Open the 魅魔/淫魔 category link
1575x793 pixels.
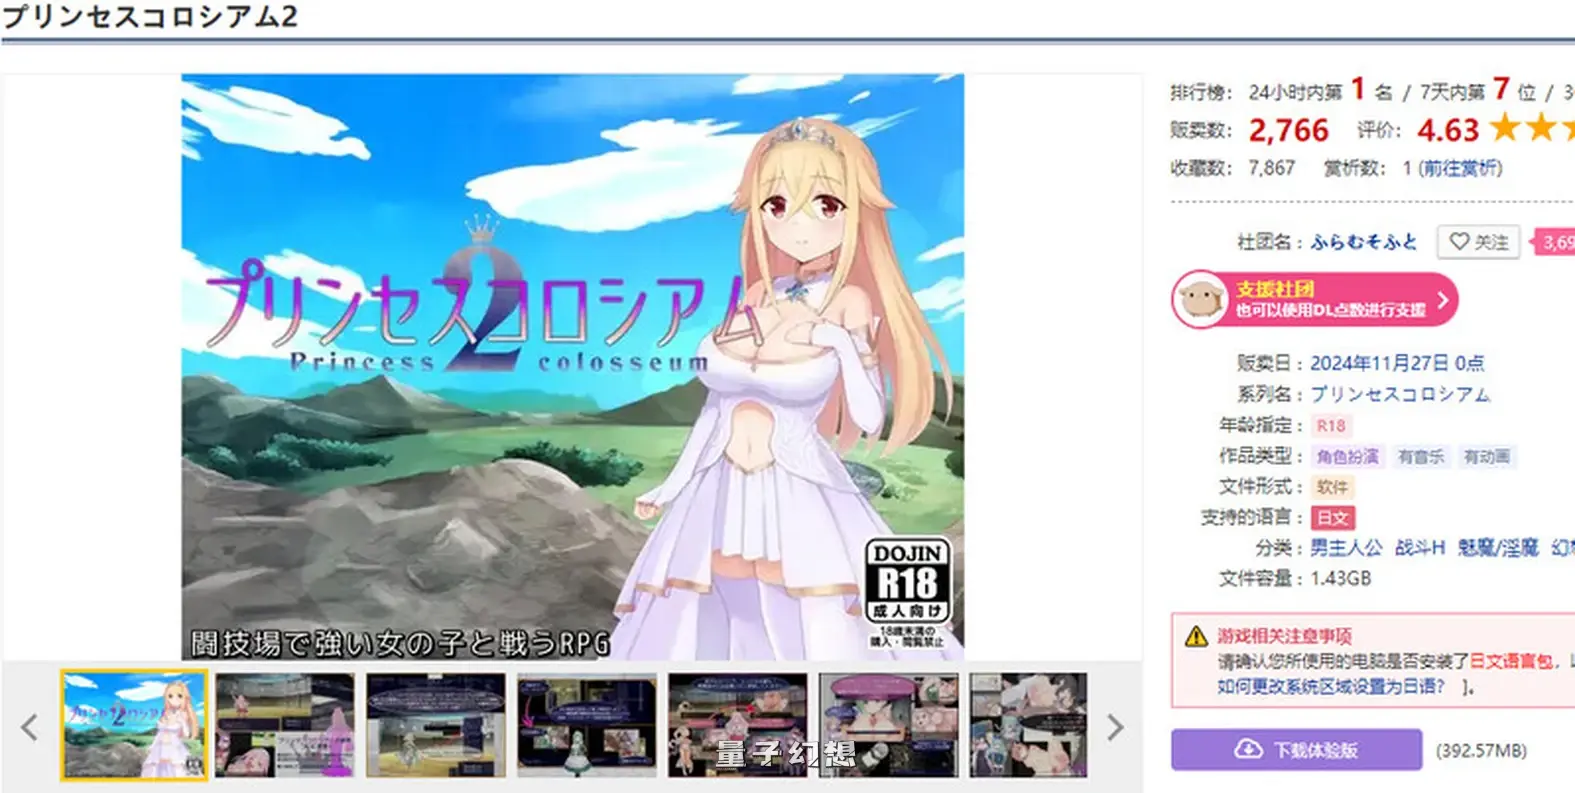coord(1498,548)
